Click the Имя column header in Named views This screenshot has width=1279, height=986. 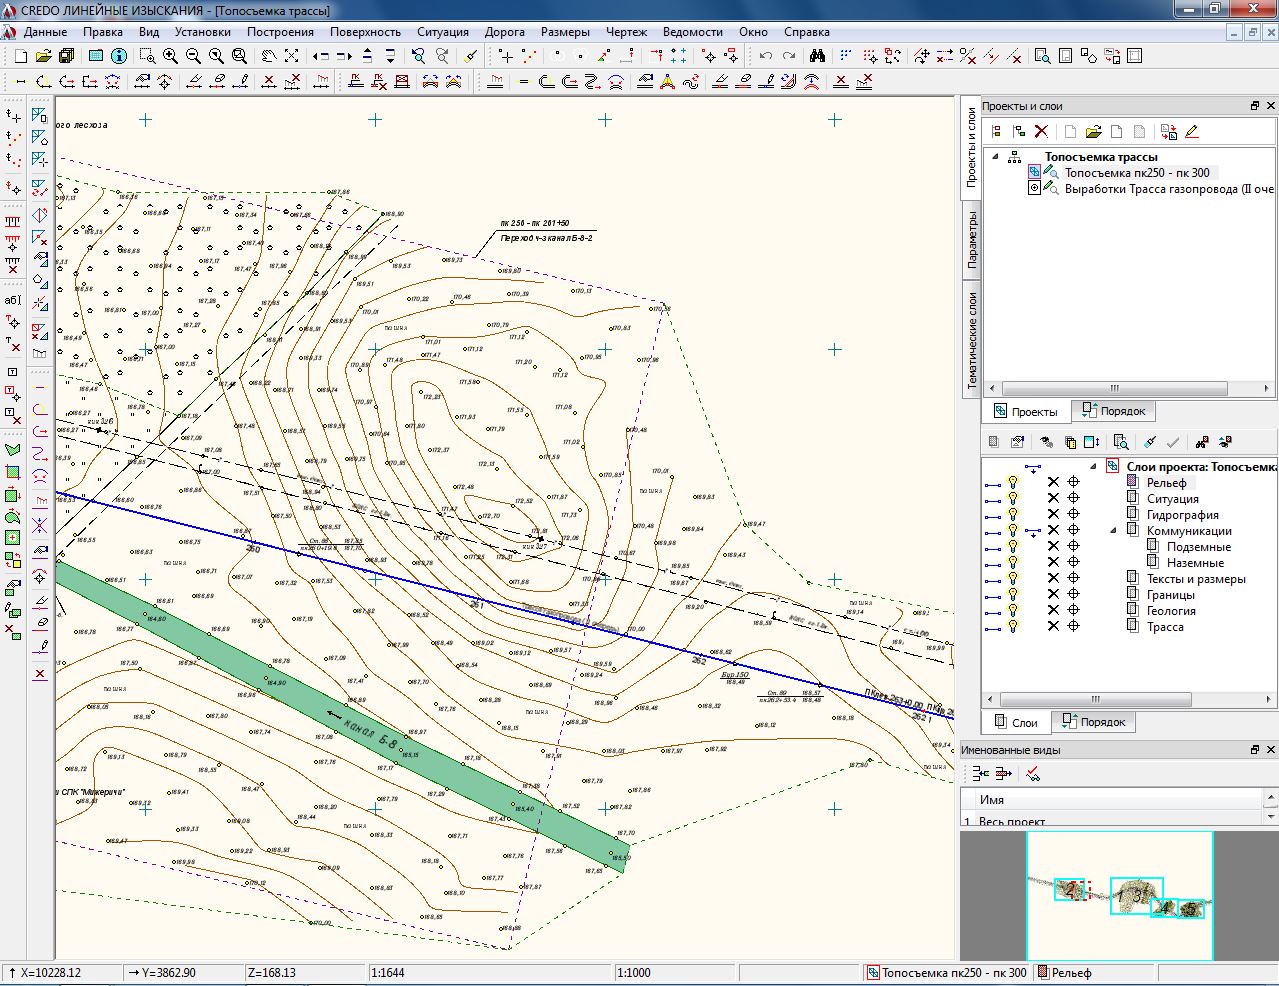click(1118, 799)
